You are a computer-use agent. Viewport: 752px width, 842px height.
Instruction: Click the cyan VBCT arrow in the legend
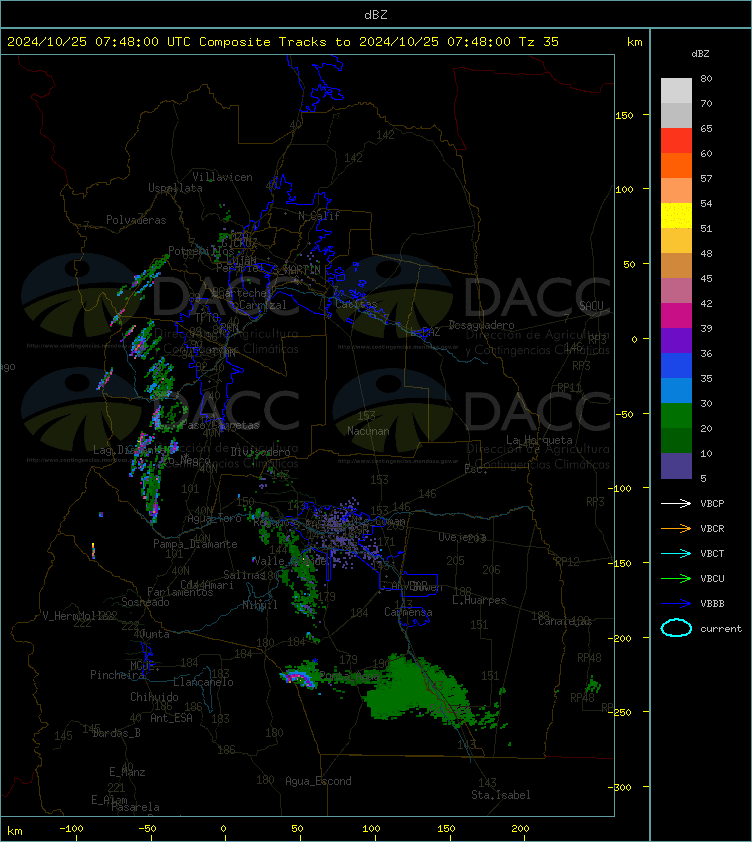pyautogui.click(x=676, y=554)
